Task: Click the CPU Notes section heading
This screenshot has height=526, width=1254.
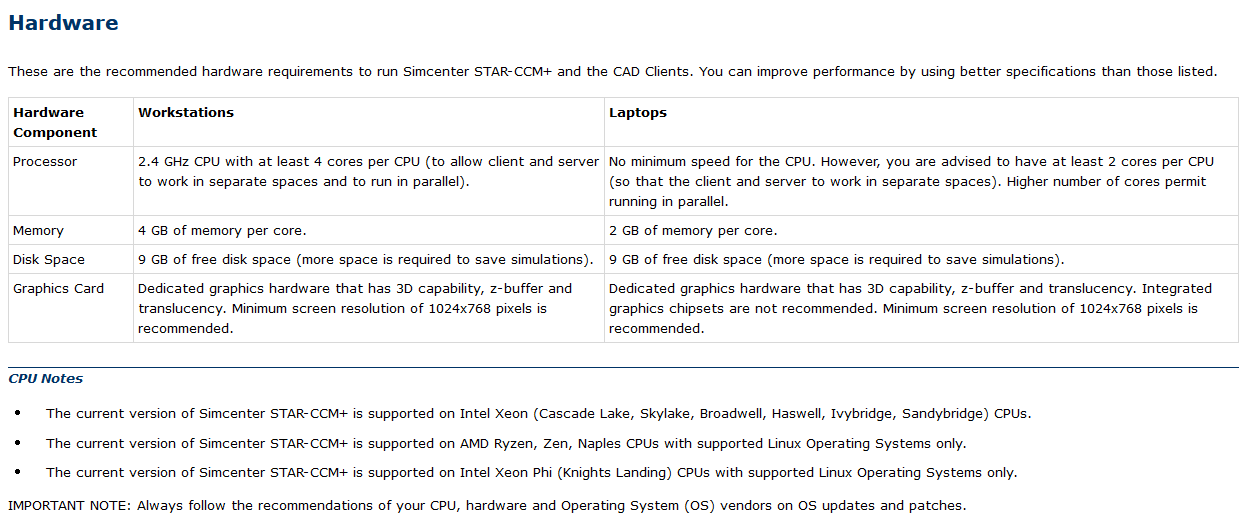Action: (46, 379)
